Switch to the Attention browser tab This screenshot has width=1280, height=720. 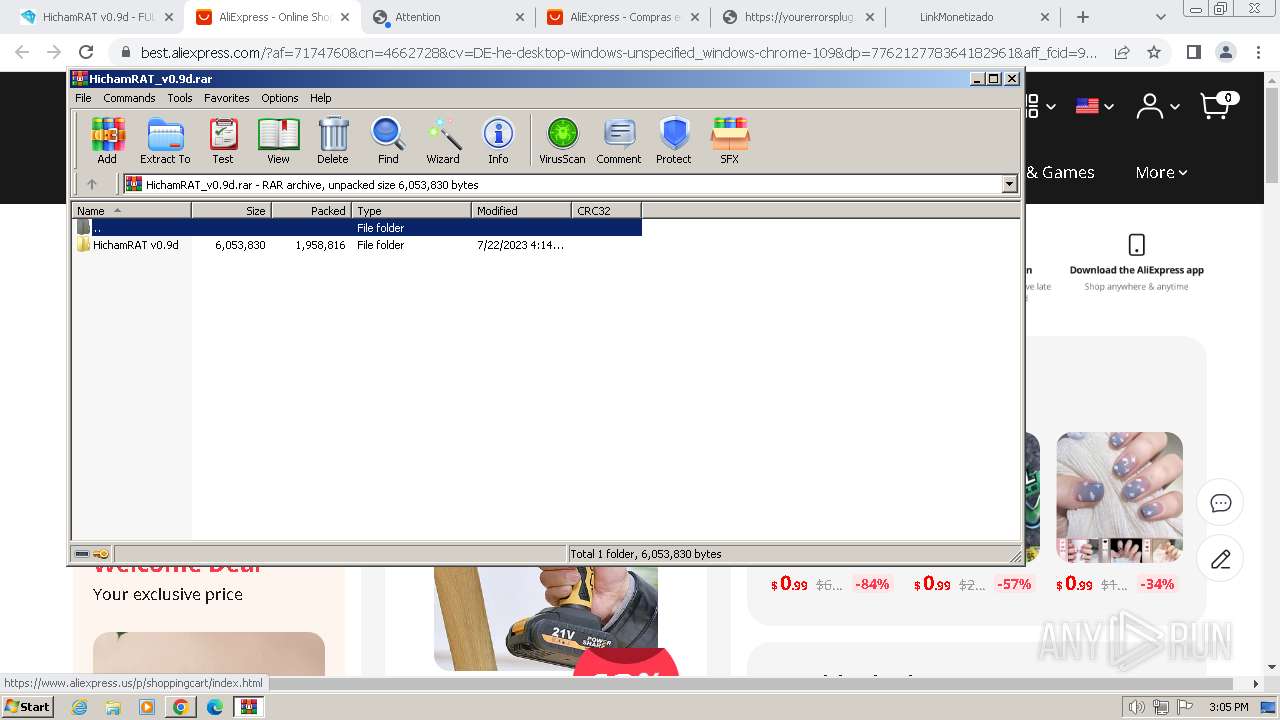(448, 17)
